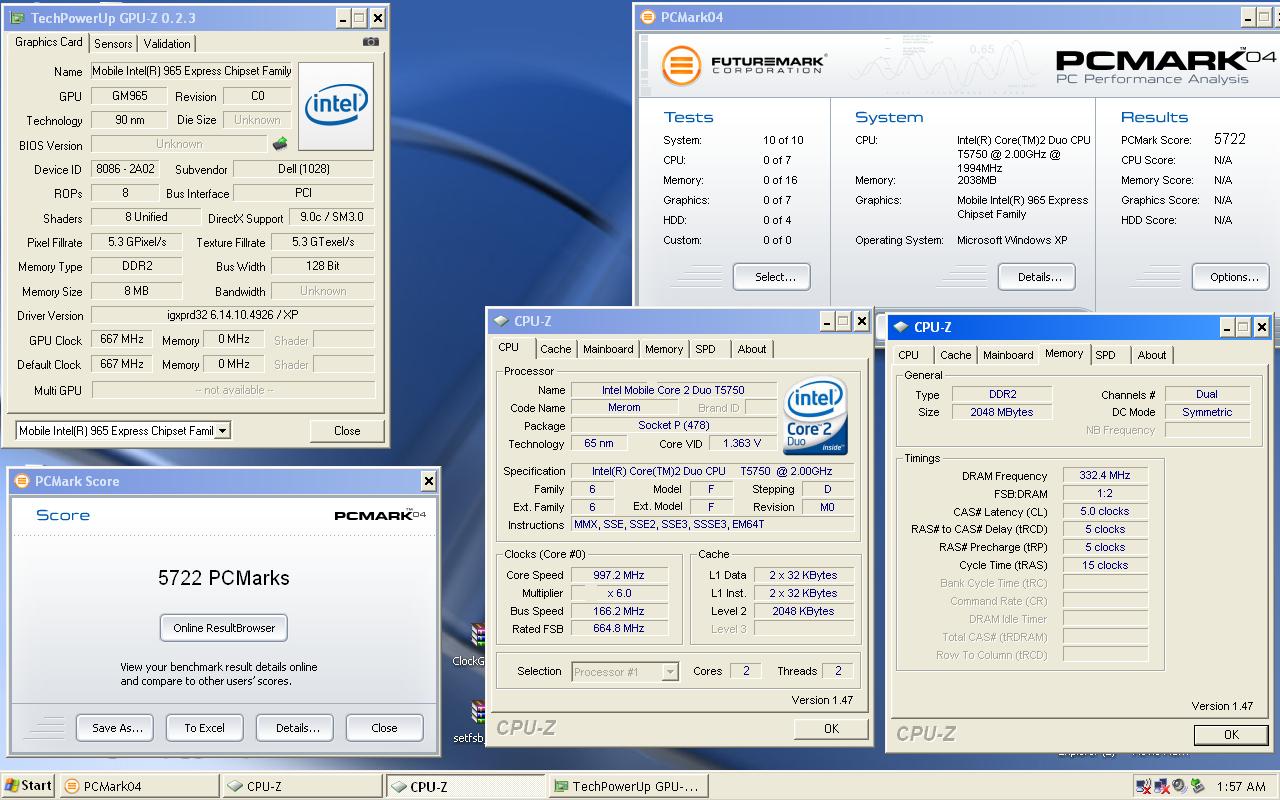Click the front CPU-Z window title bar icon

click(502, 321)
